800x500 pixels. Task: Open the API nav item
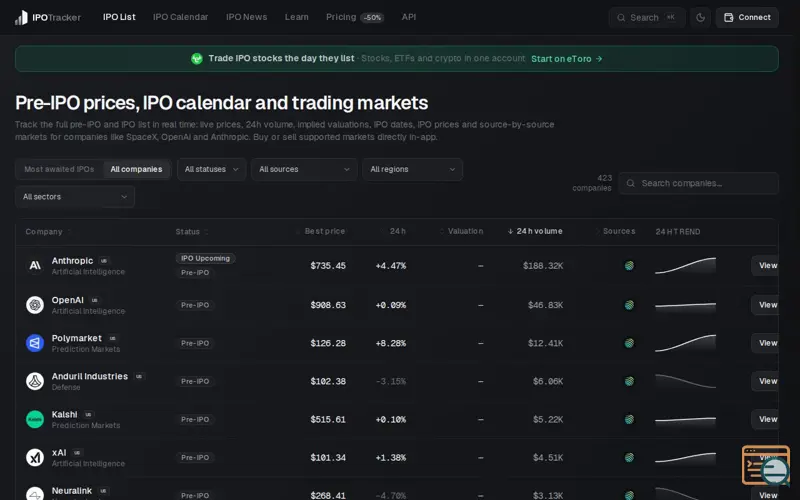click(409, 17)
